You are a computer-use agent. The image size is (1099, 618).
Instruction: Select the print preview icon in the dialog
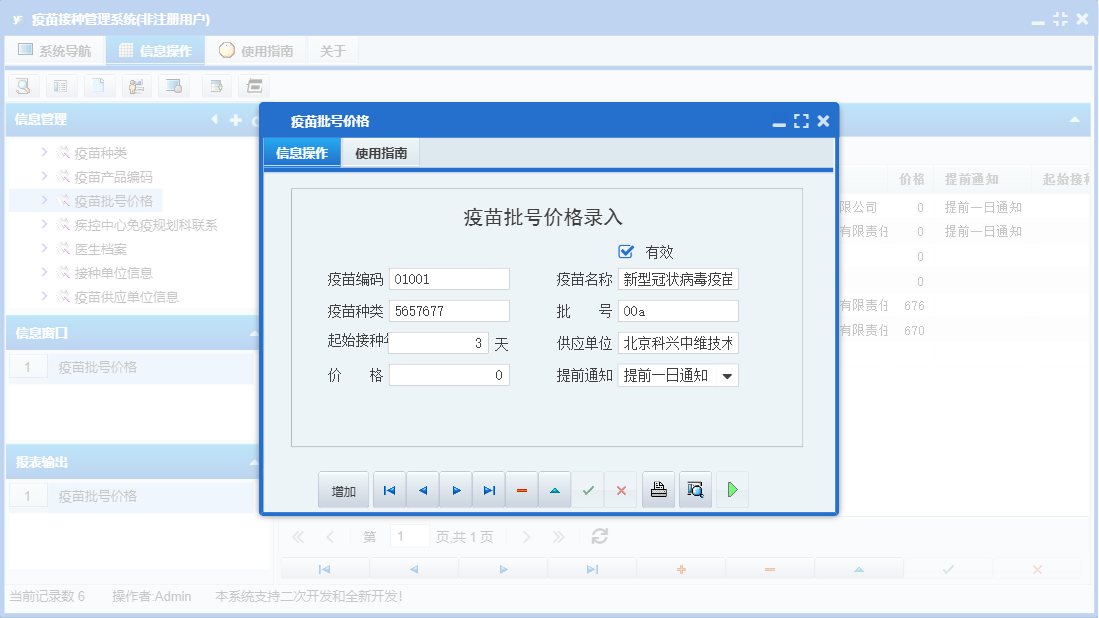[x=695, y=489]
